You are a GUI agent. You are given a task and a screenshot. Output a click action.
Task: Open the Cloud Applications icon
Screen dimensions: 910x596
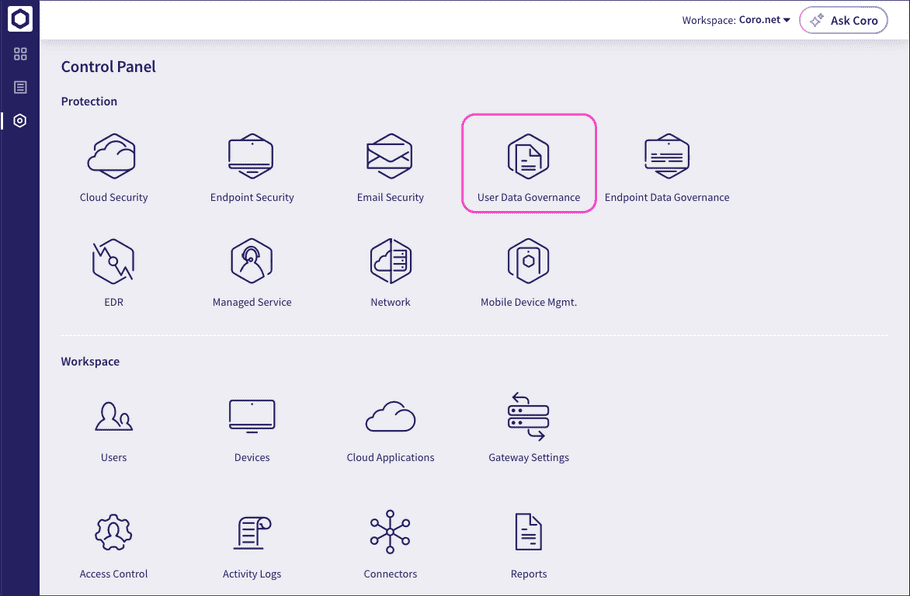point(391,417)
